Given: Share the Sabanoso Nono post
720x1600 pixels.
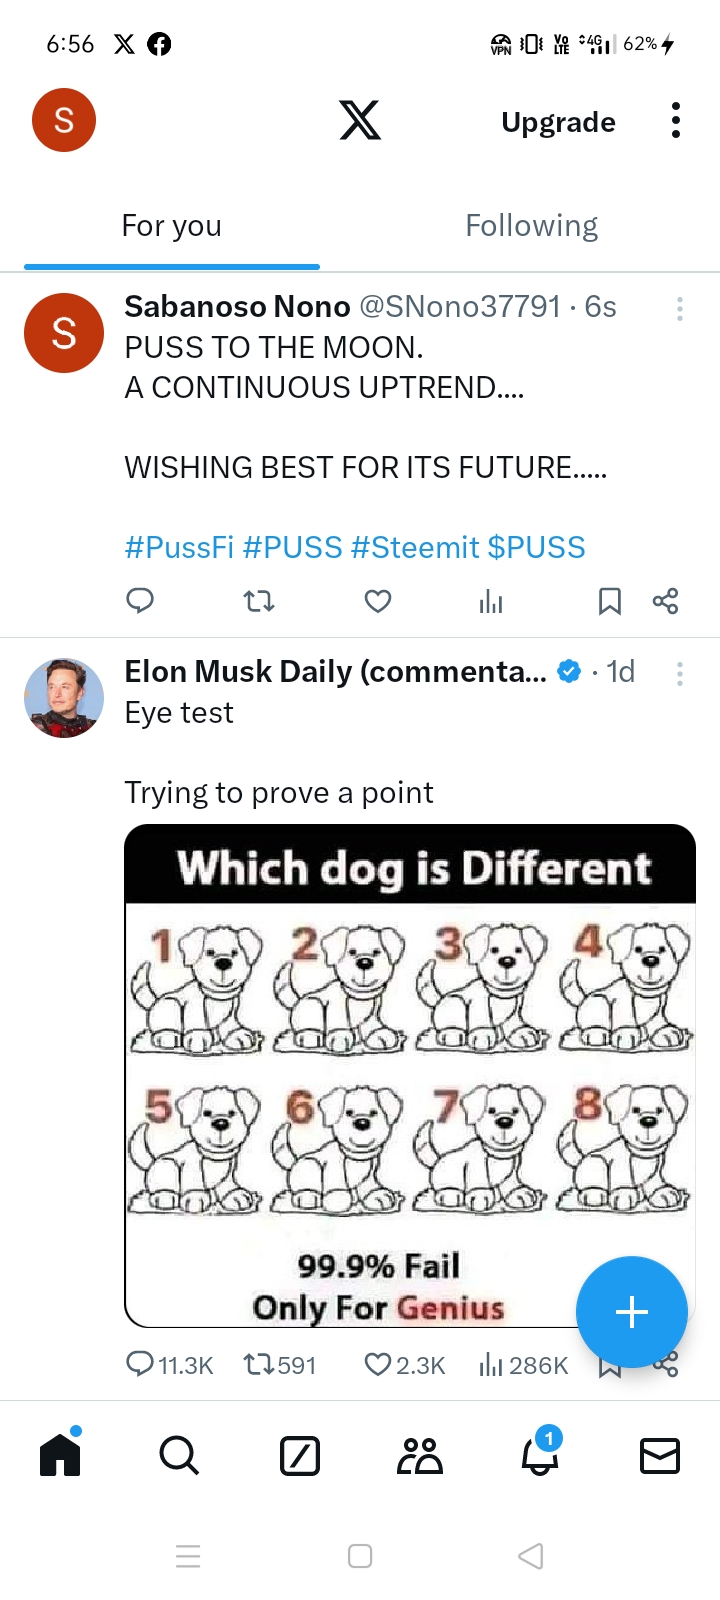Looking at the screenshot, I should [x=665, y=601].
